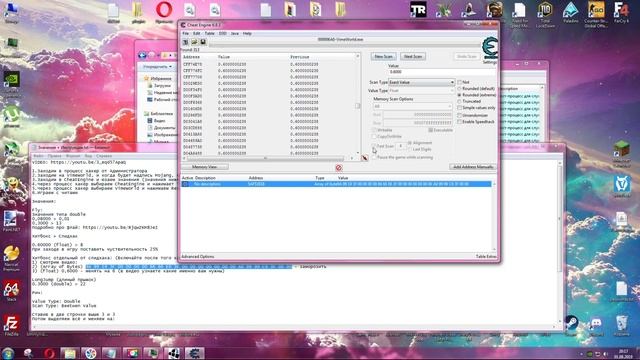Open the Recycle Bin on desktop

tap(621, 325)
